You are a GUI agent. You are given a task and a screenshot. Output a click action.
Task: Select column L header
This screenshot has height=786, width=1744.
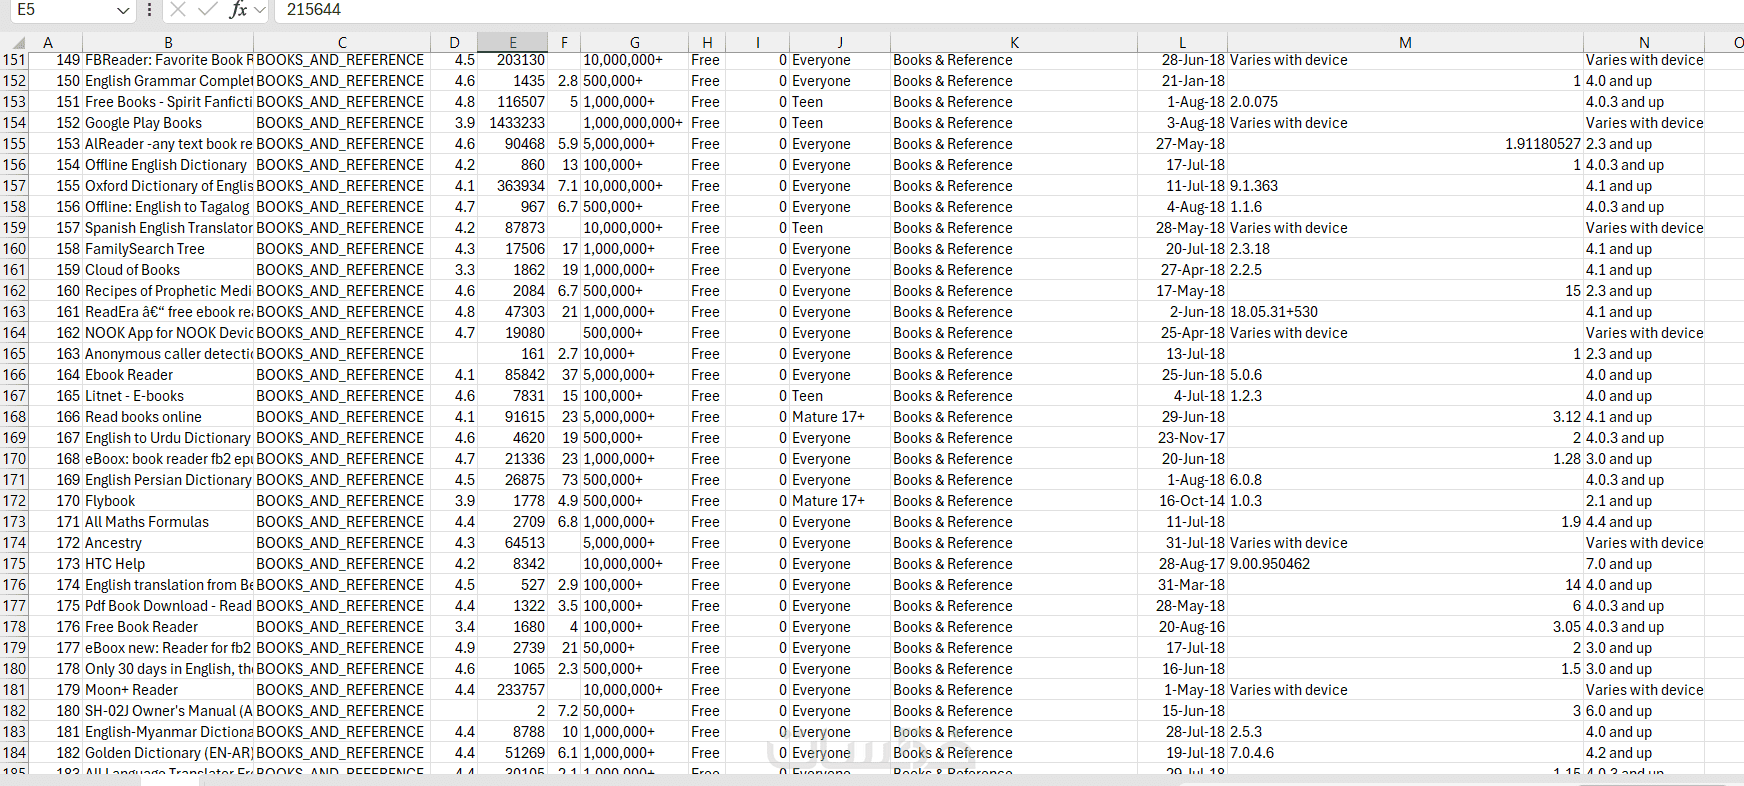click(1182, 42)
